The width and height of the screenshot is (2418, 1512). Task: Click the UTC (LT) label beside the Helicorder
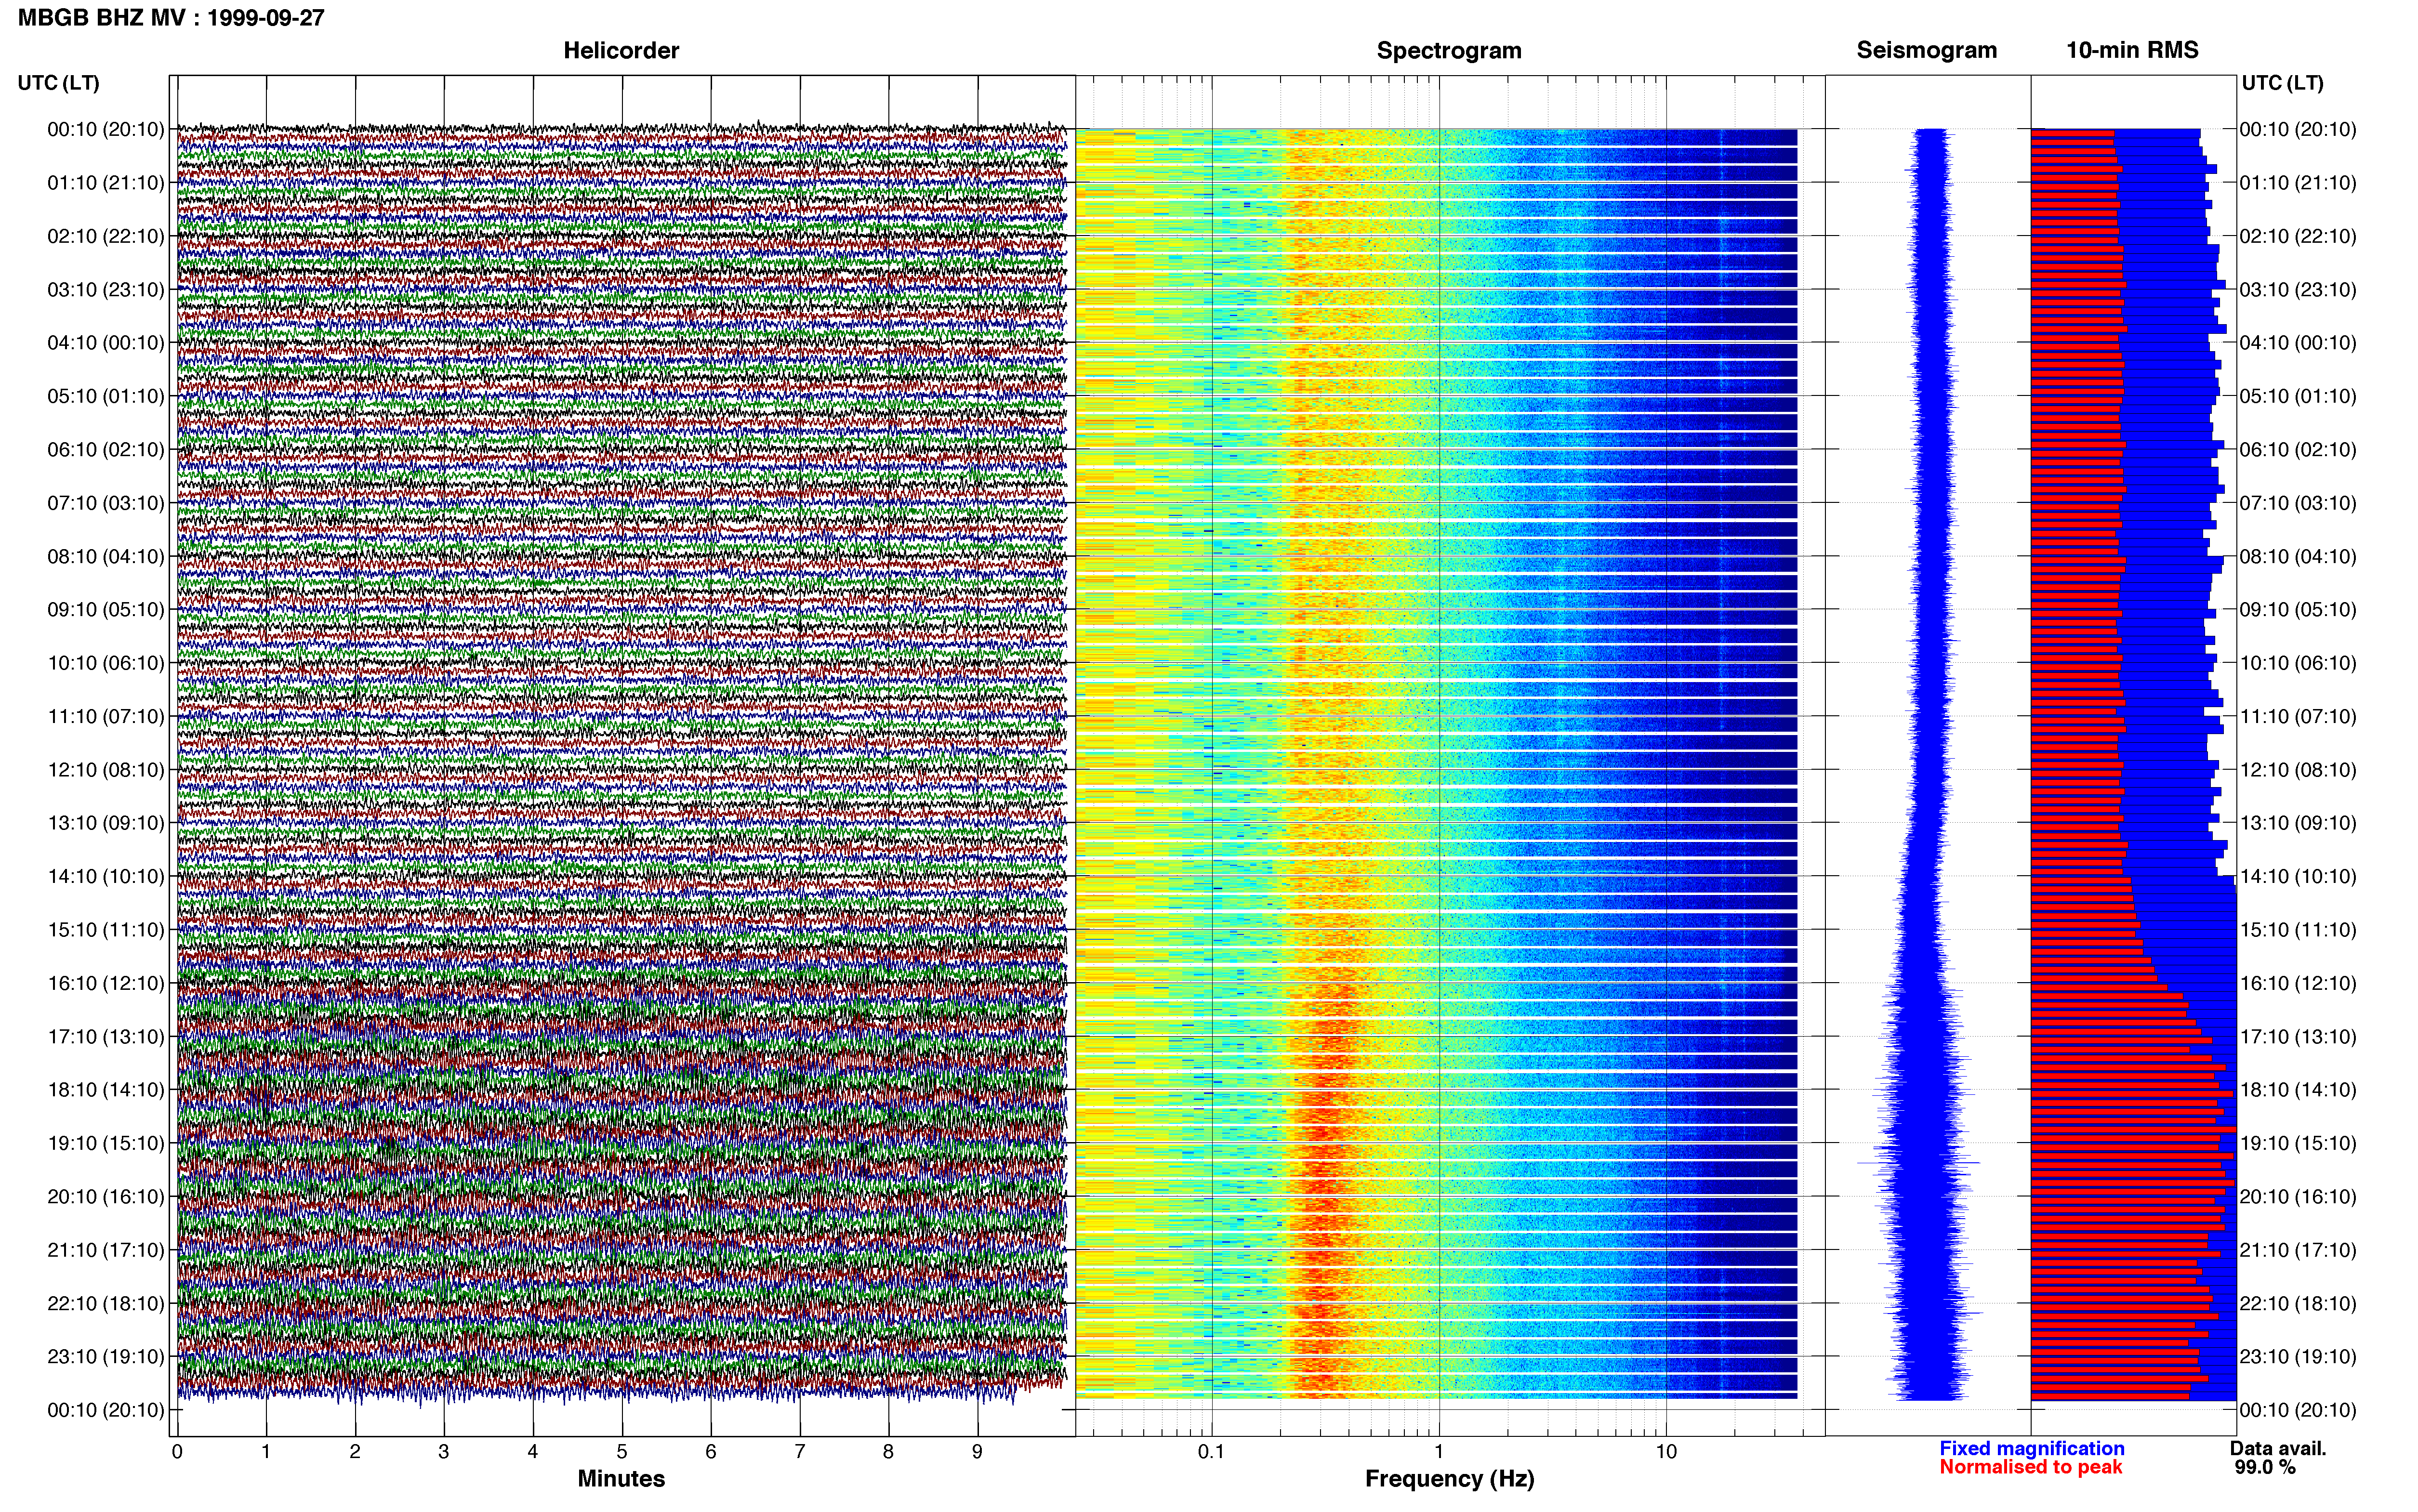tap(59, 83)
